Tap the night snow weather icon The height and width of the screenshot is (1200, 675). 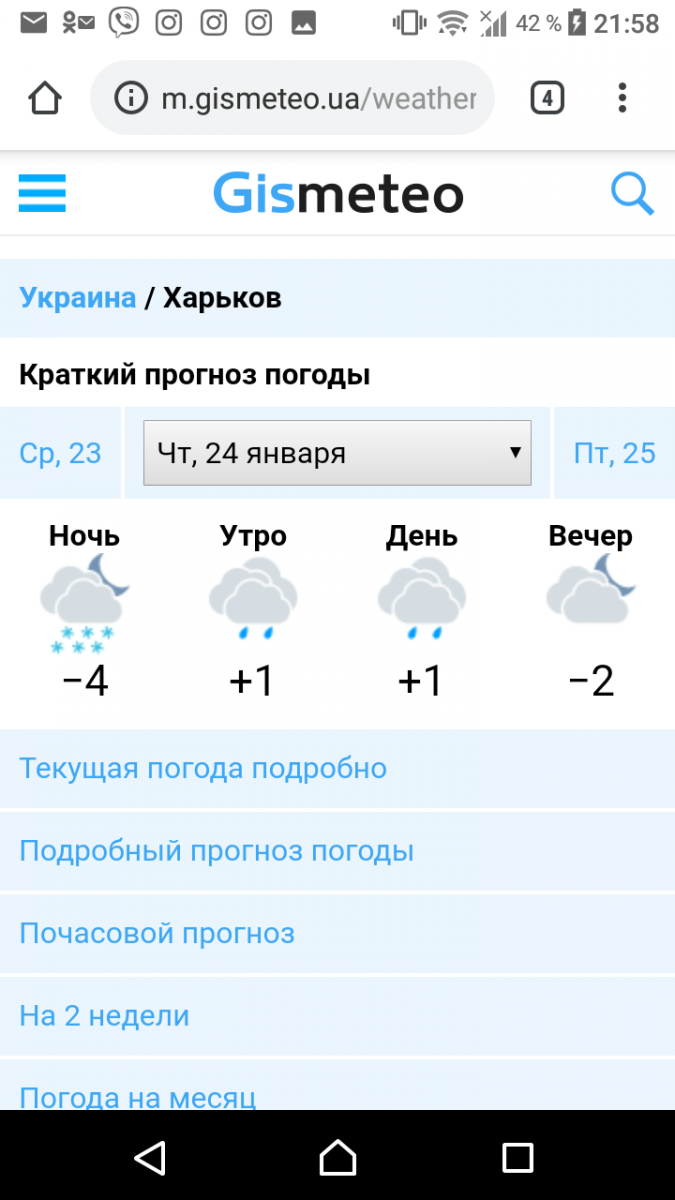pos(84,604)
